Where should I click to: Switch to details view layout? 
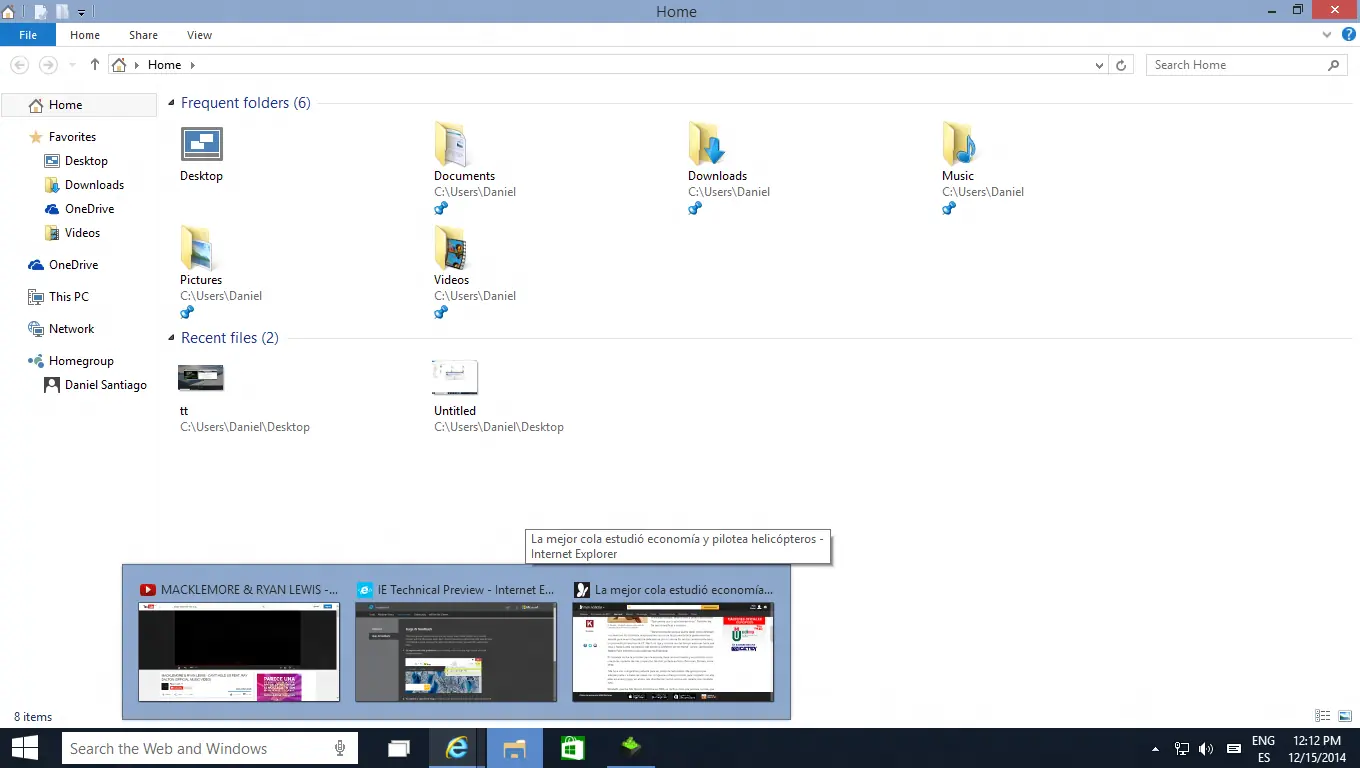(1322, 716)
